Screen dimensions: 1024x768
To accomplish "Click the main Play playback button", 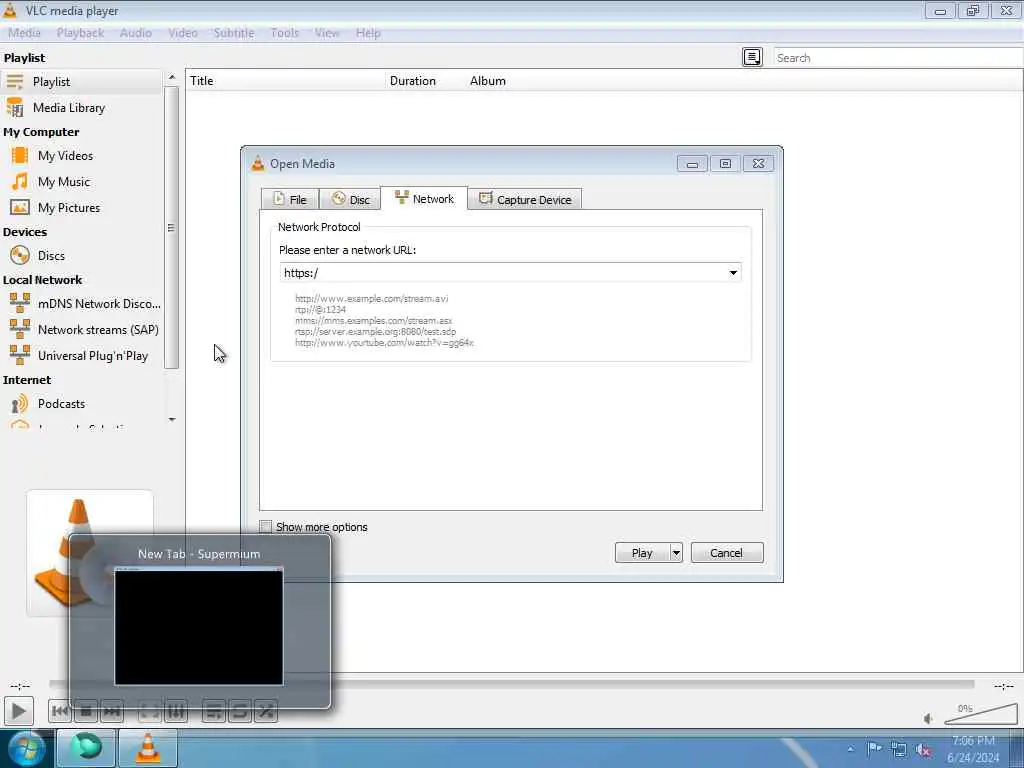I will 19,711.
